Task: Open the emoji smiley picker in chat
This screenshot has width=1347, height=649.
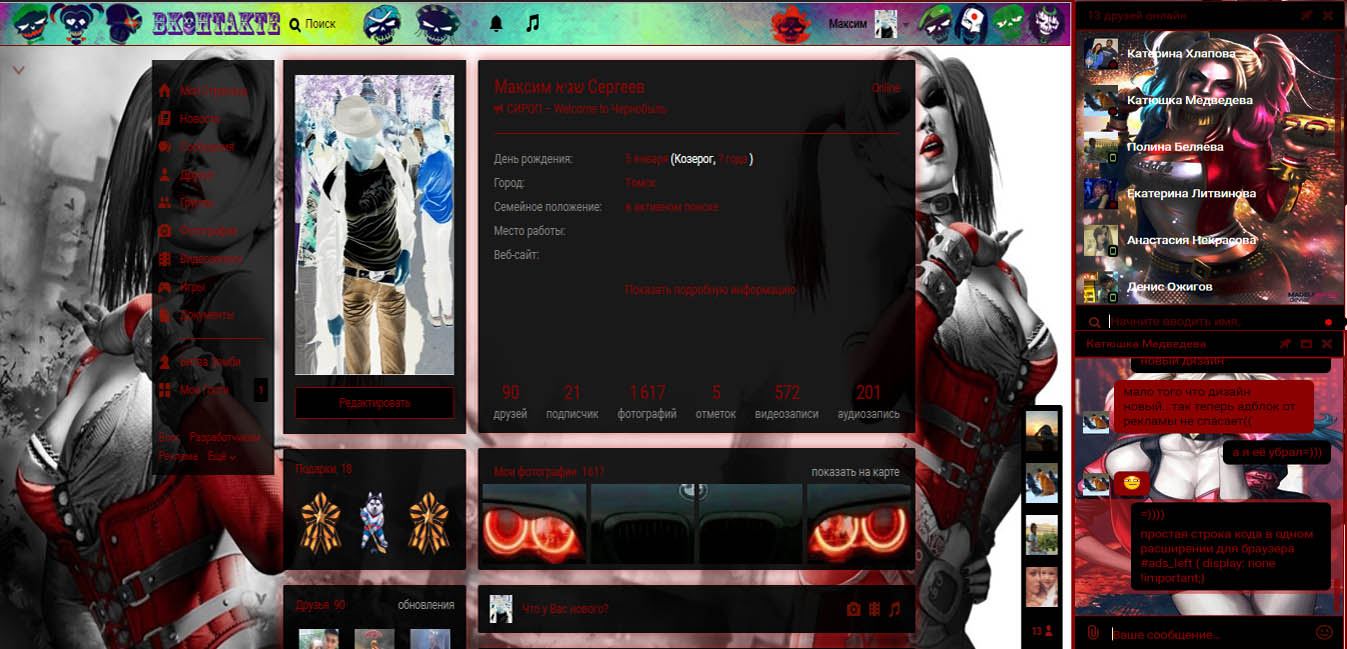Action: point(1324,632)
